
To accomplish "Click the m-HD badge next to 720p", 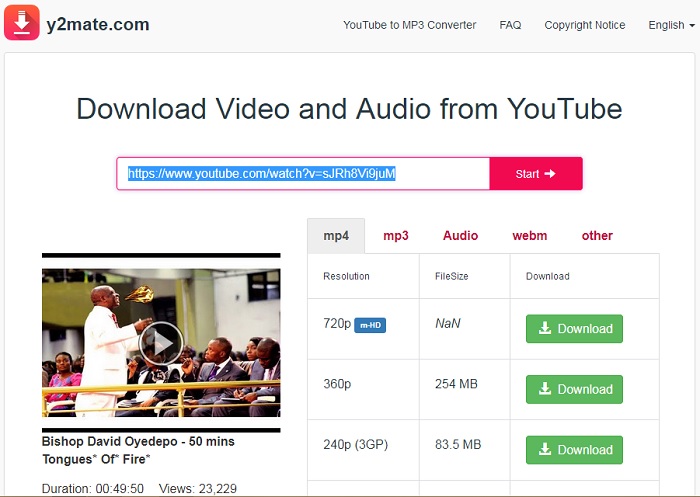I will 370,325.
